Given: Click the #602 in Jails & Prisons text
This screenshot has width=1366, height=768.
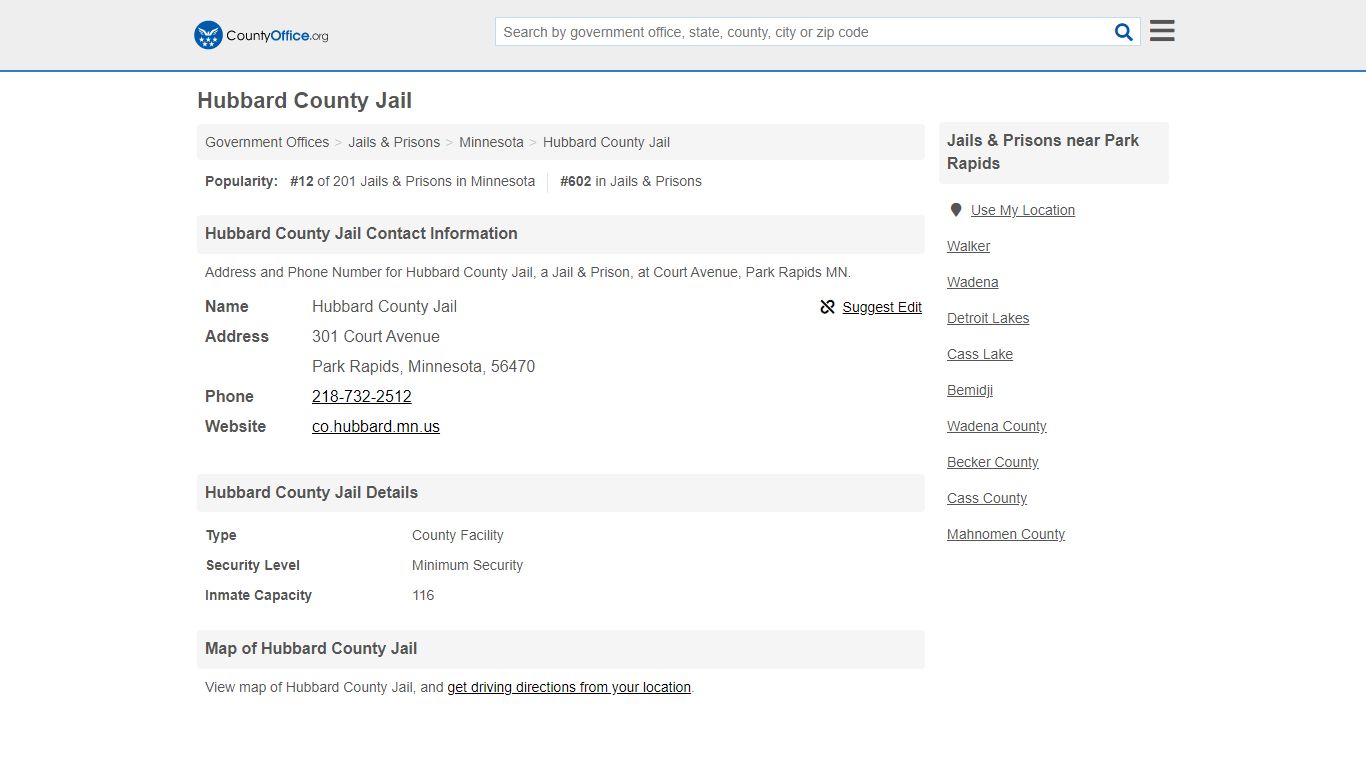Looking at the screenshot, I should pos(631,181).
